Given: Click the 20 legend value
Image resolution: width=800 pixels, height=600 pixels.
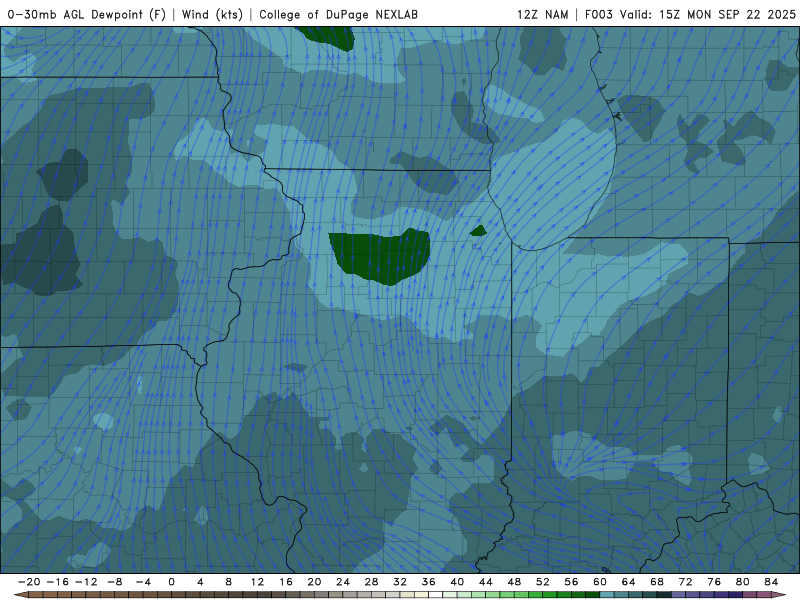Looking at the screenshot, I should tap(314, 582).
